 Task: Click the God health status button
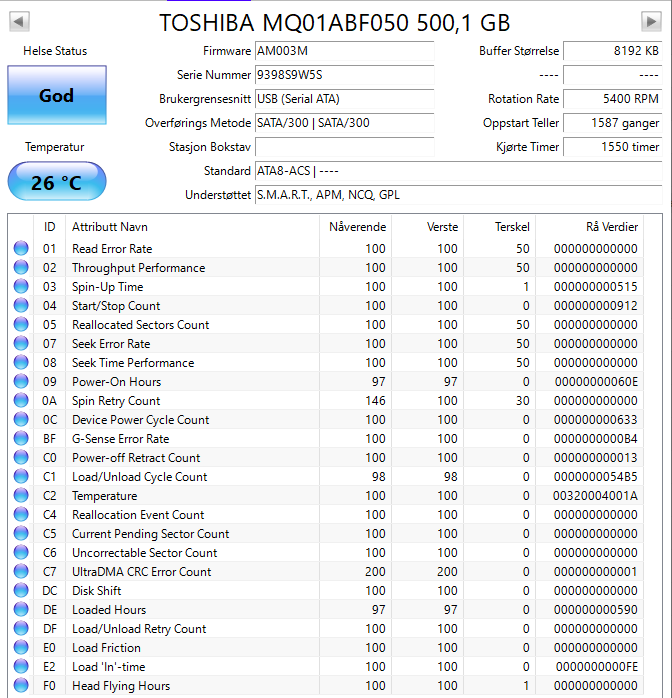coord(56,96)
